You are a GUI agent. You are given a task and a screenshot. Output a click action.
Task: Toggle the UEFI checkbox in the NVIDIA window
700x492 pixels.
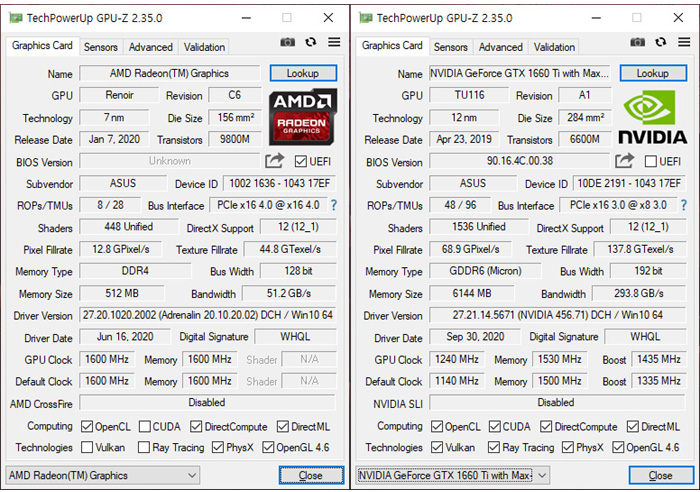point(651,161)
